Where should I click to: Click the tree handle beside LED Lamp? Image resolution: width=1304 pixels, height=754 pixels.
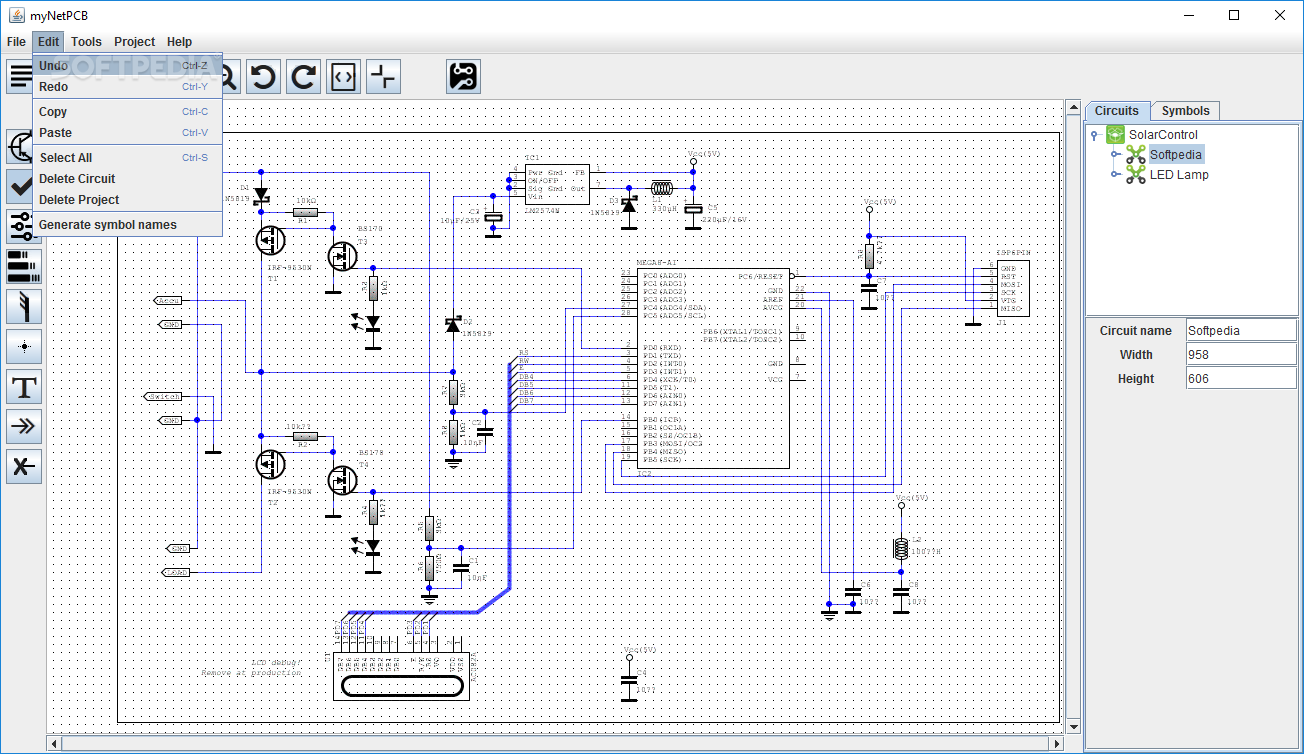(1115, 175)
